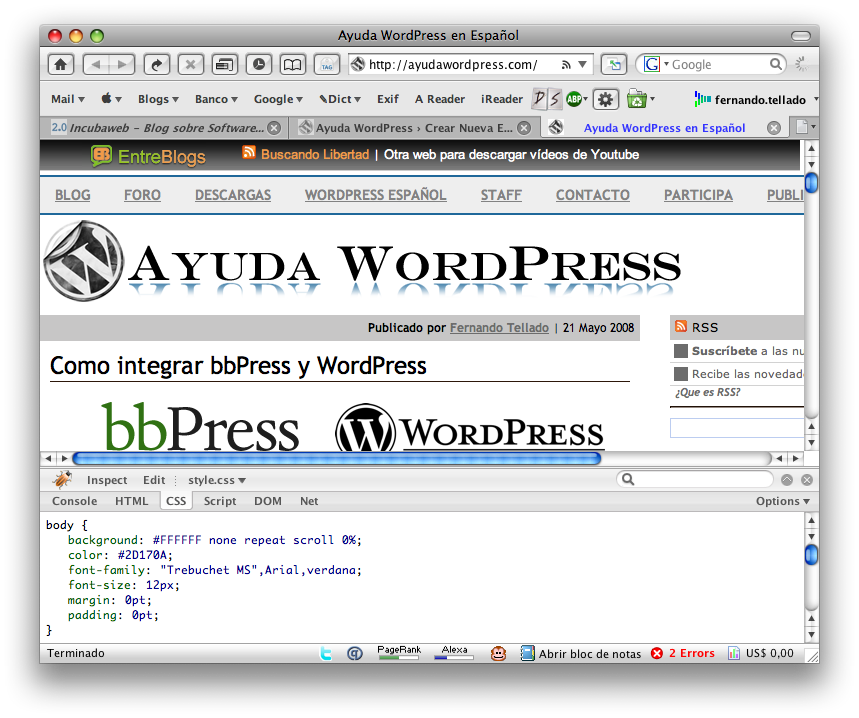Reload the current page
Screen dimensions: 859x718
tap(156, 65)
